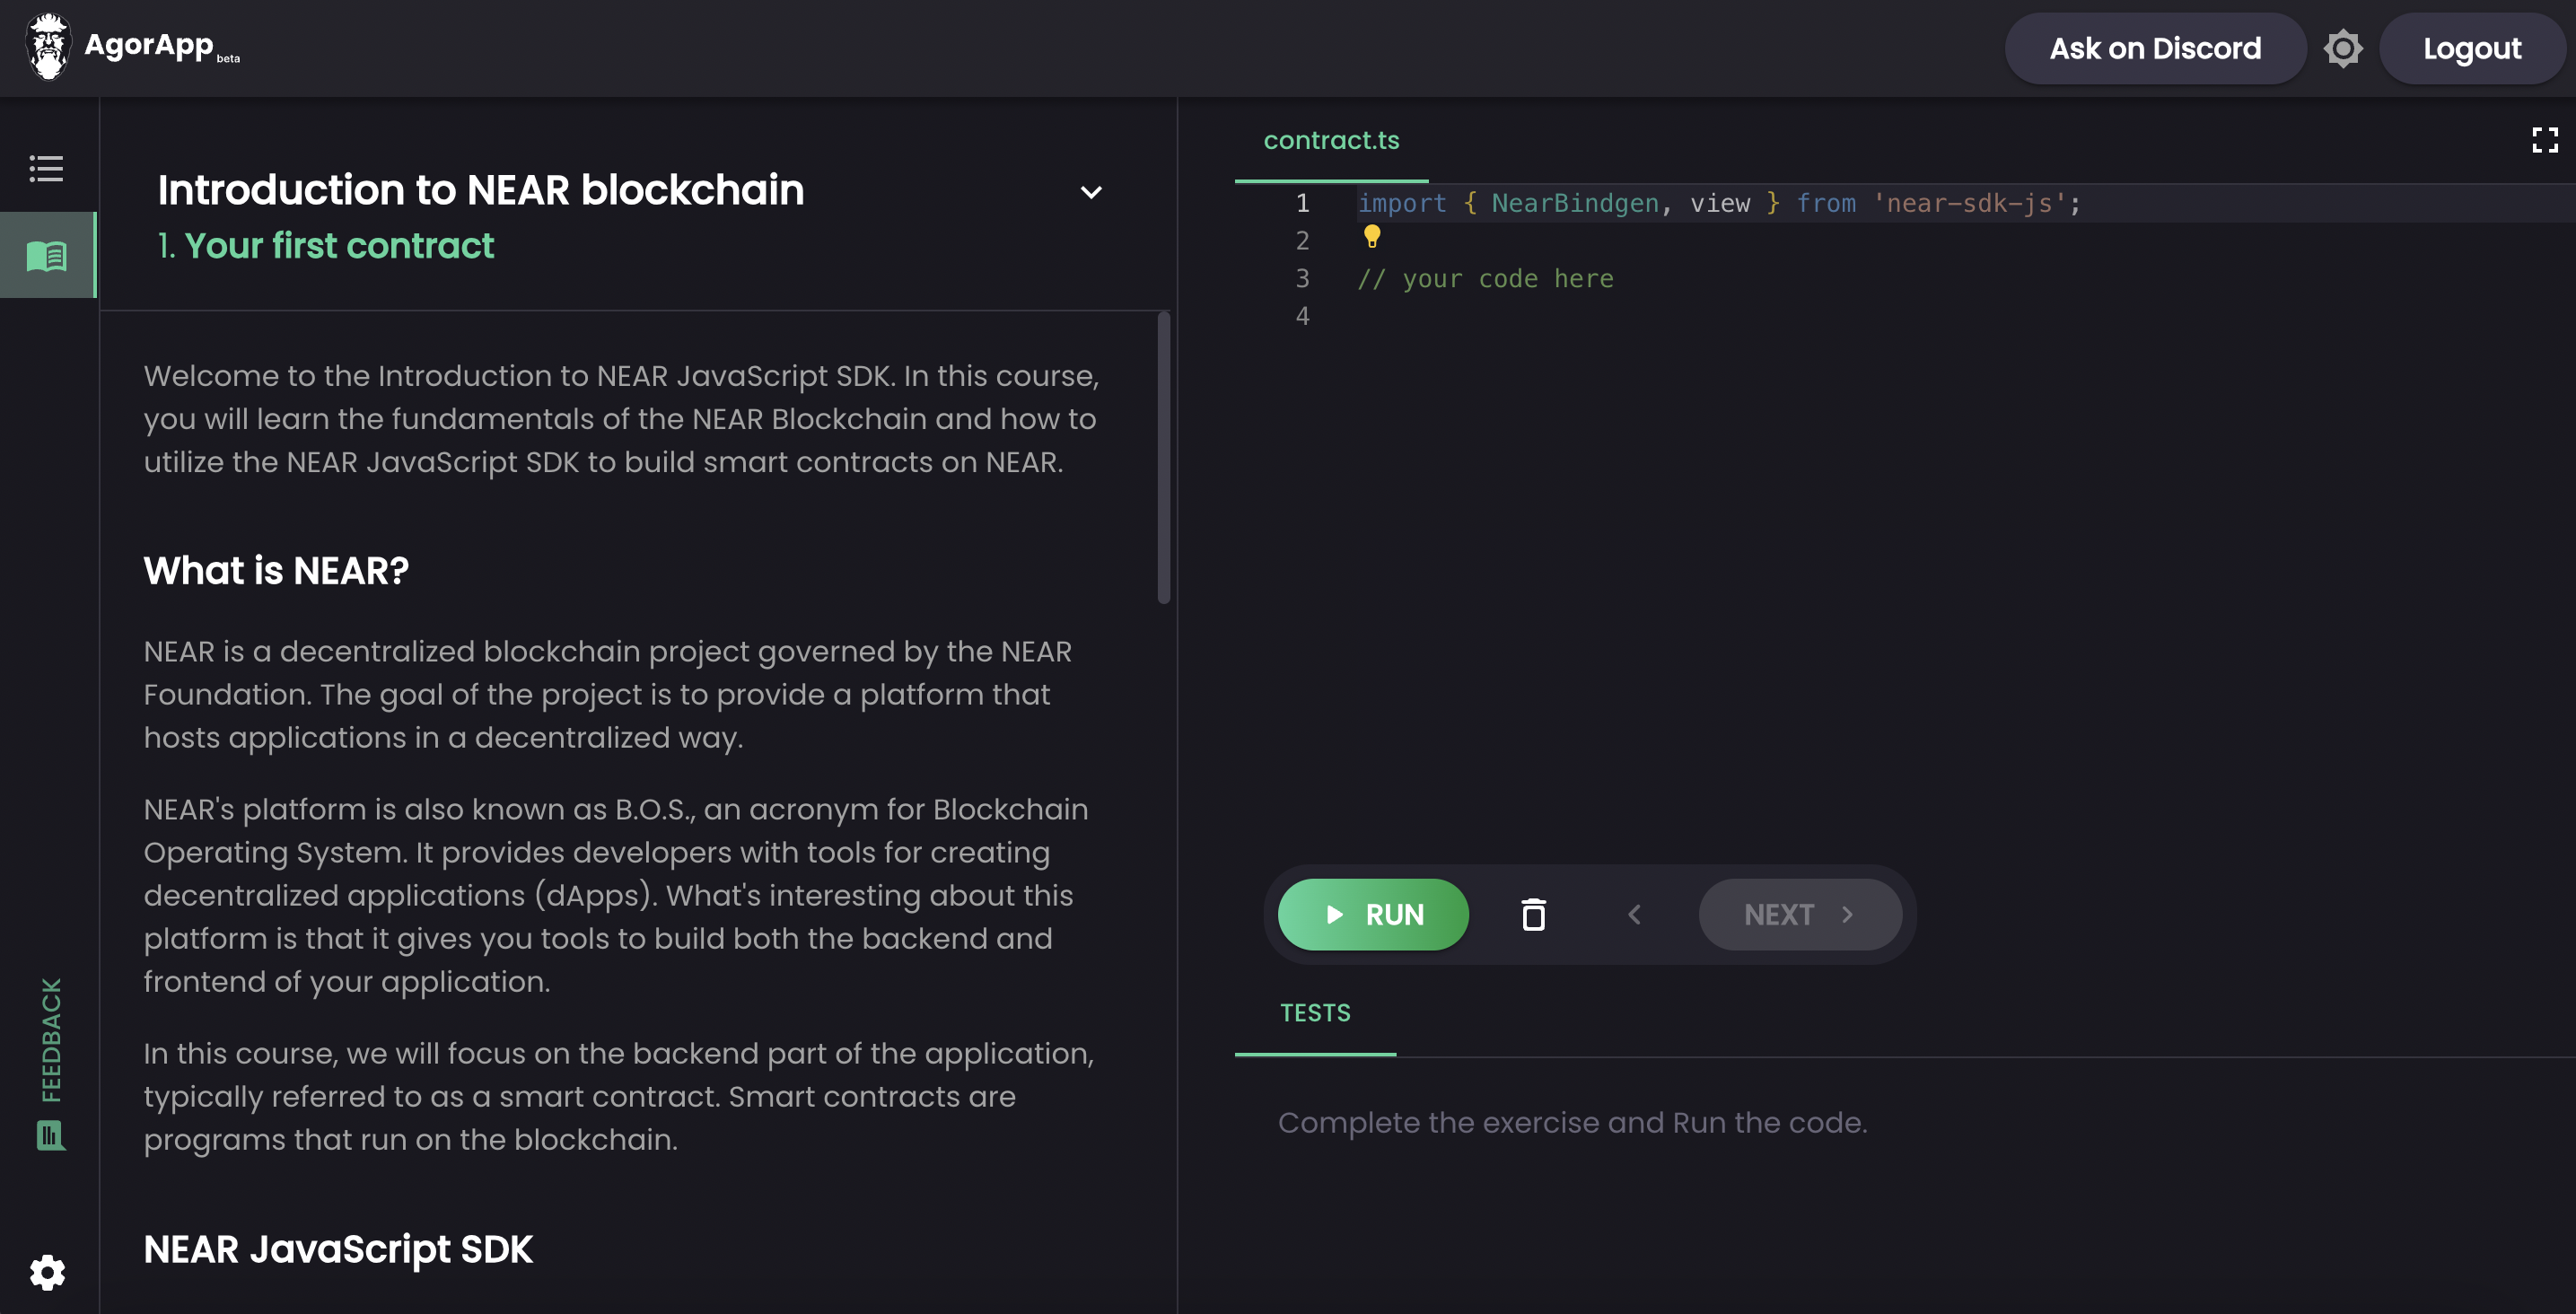Click AgorApp brand name text
Image resolution: width=2576 pixels, height=1314 pixels.
(149, 44)
